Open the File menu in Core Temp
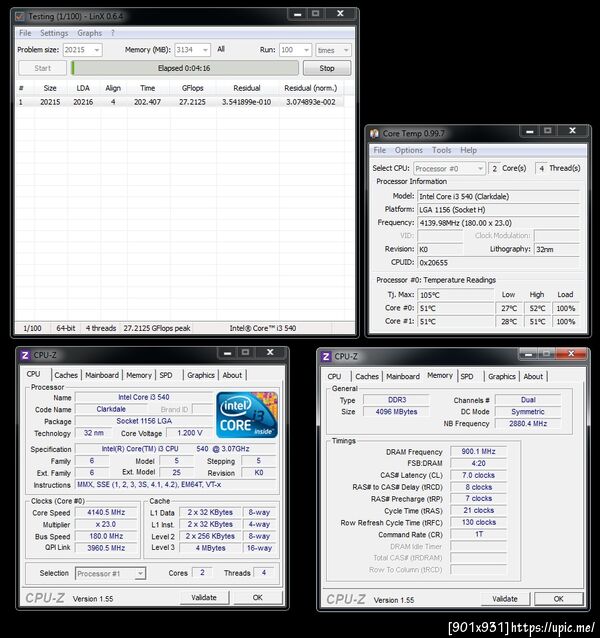This screenshot has height=638, width=600. pyautogui.click(x=380, y=150)
